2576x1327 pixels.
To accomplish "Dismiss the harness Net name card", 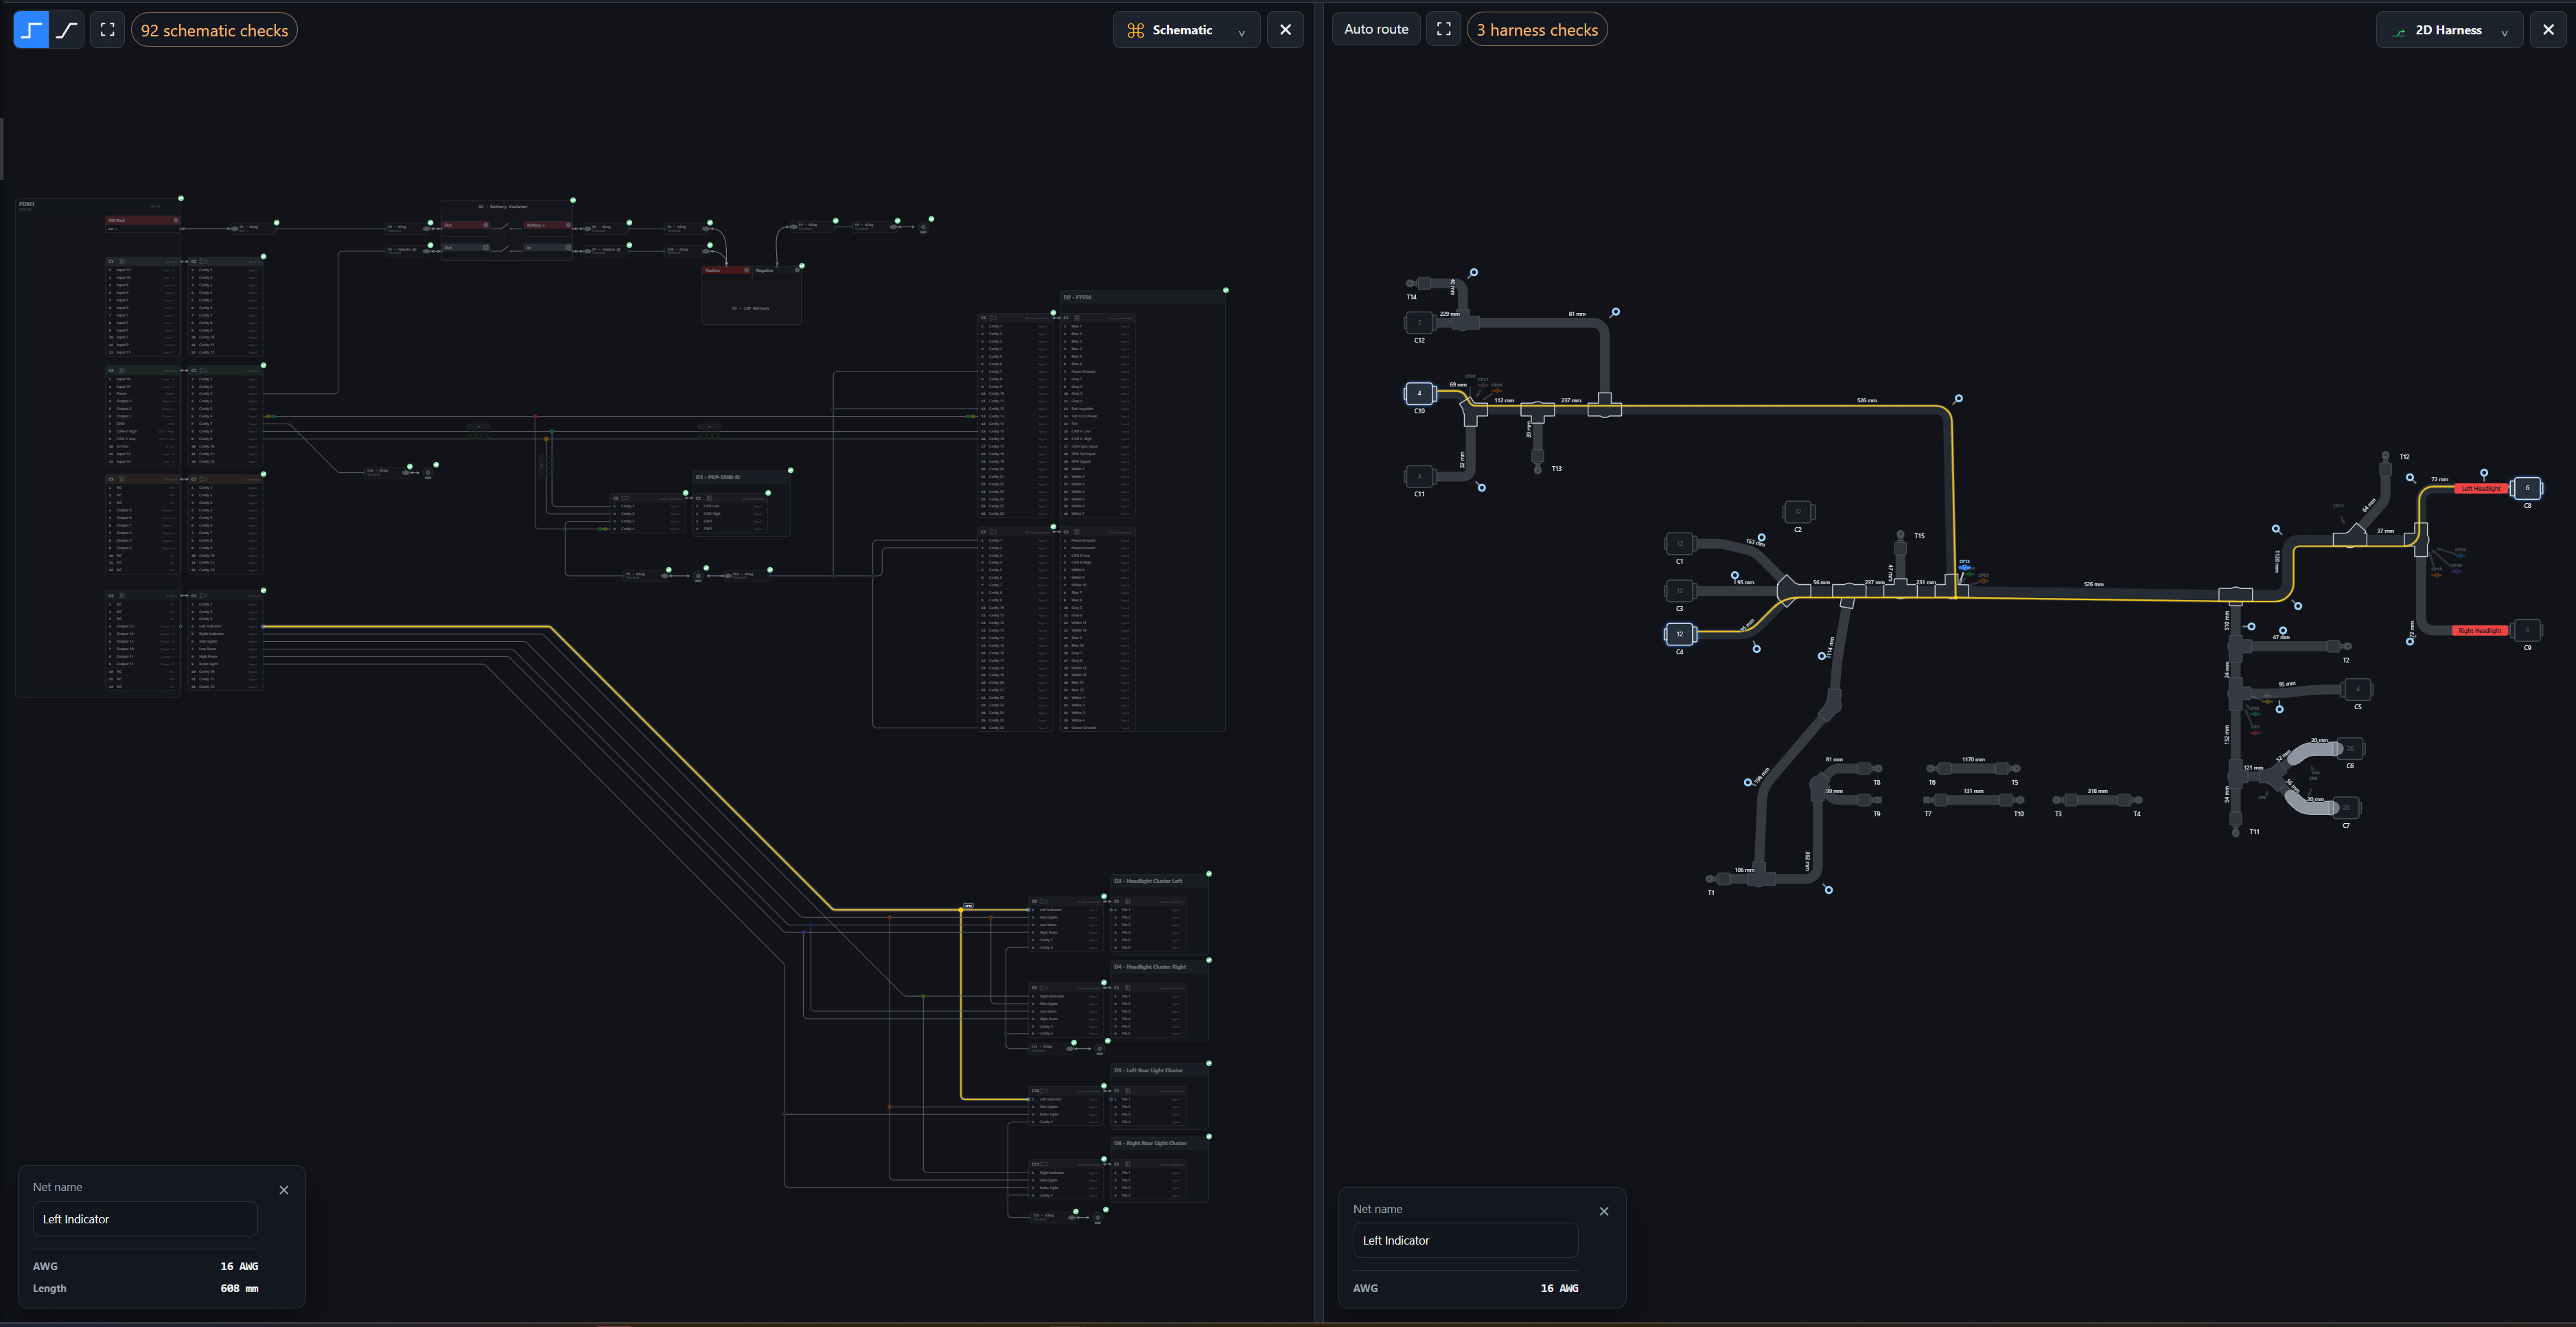I will [x=1604, y=1211].
